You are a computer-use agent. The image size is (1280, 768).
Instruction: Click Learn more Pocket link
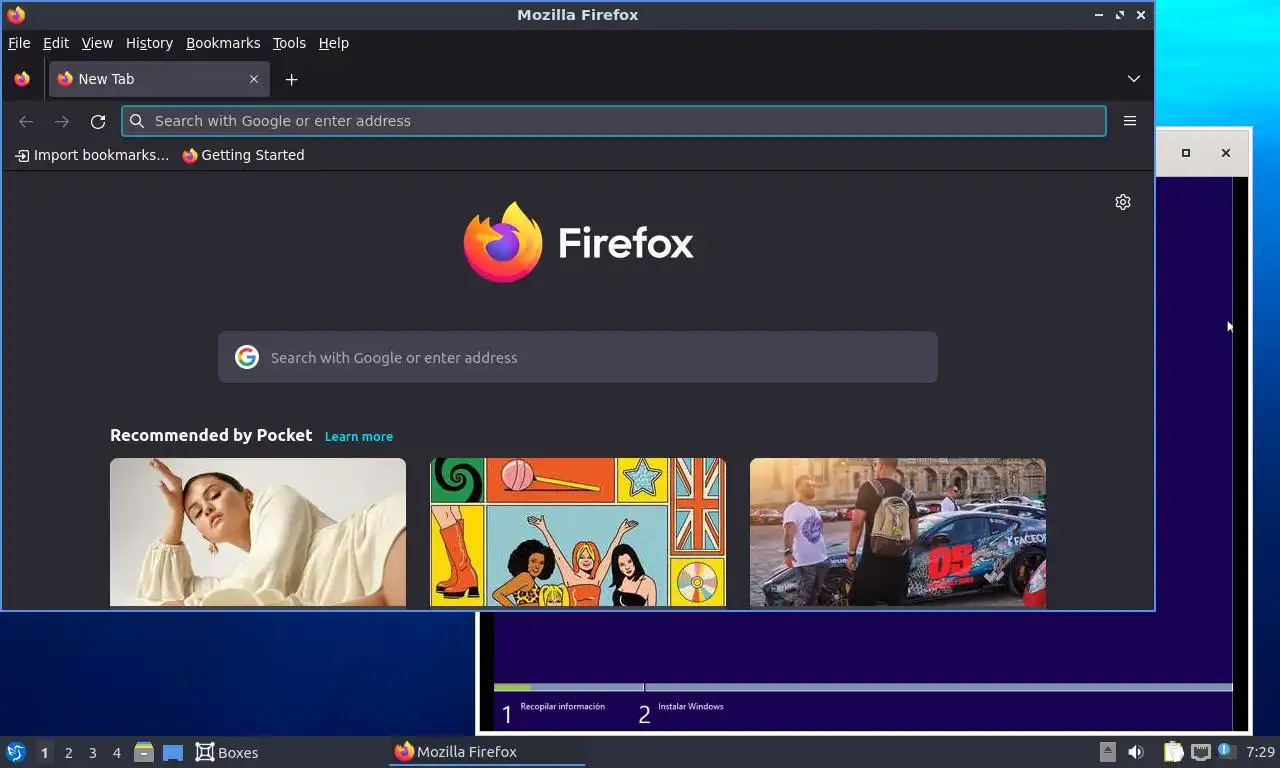(359, 437)
